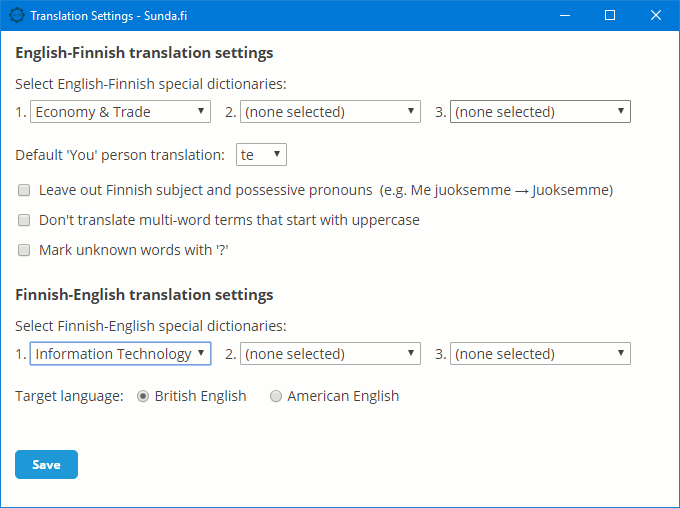
Task: Maximize the Translation Settings window
Action: point(610,16)
